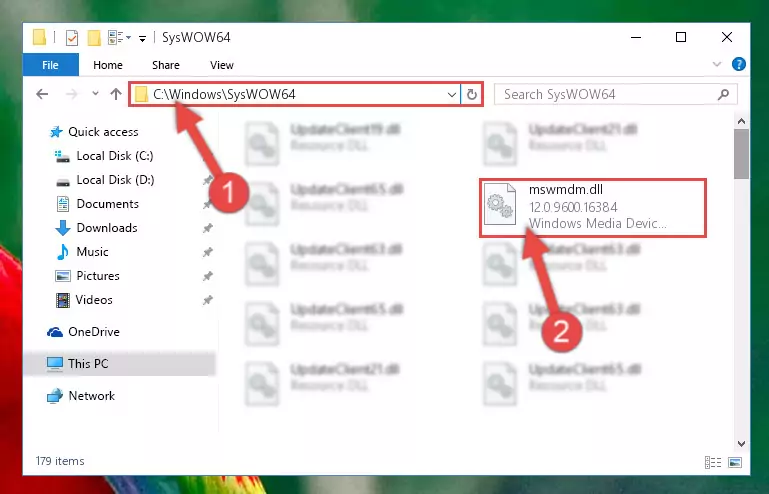The height and width of the screenshot is (494, 769).
Task: Click the pin icon beside Music
Action: coord(208,252)
